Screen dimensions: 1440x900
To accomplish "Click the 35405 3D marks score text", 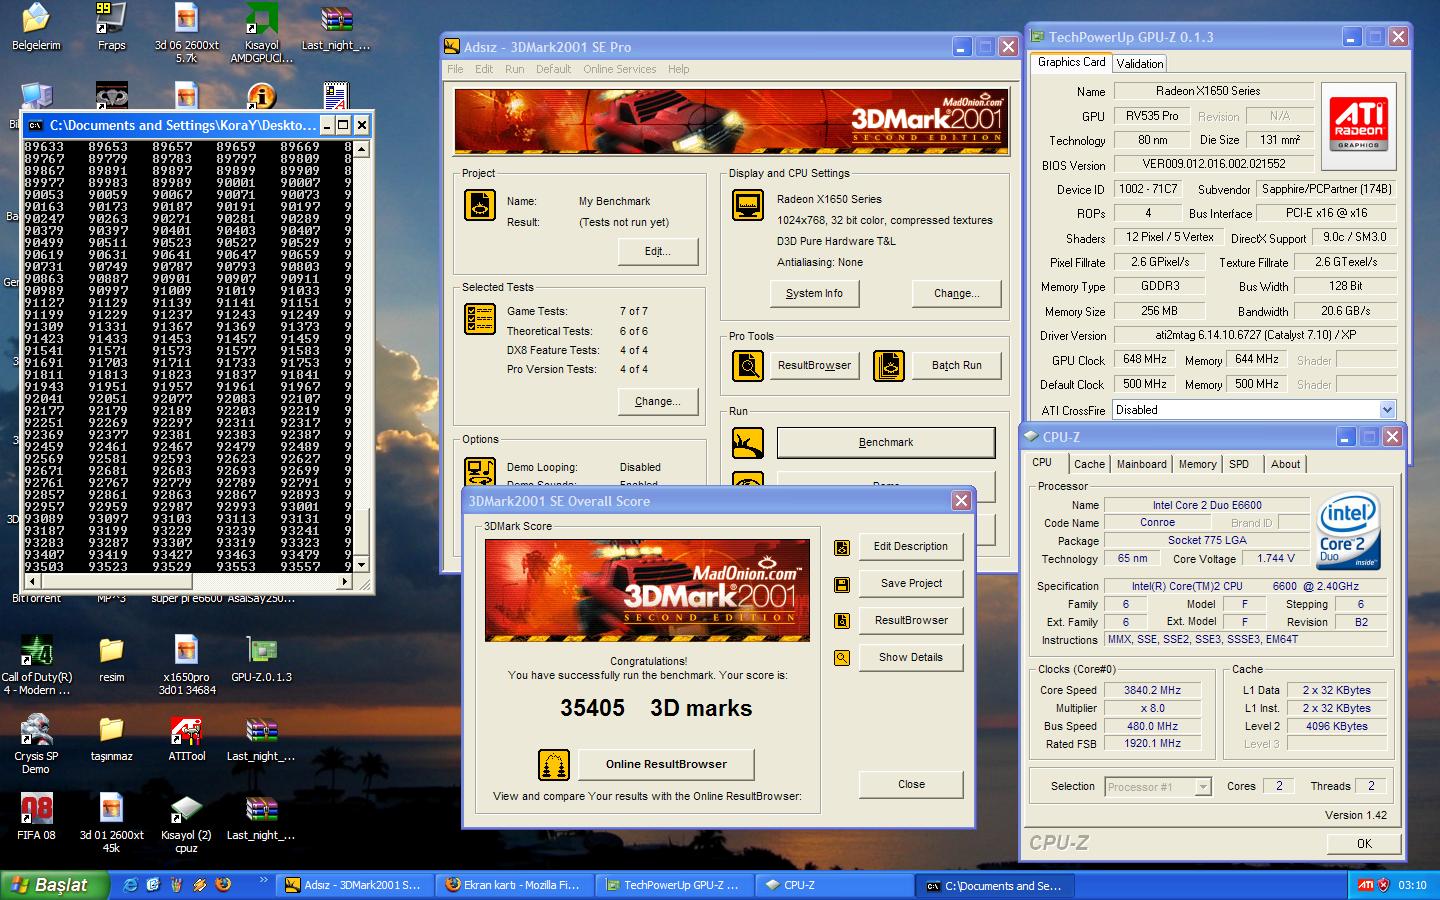I will pyautogui.click(x=656, y=708).
